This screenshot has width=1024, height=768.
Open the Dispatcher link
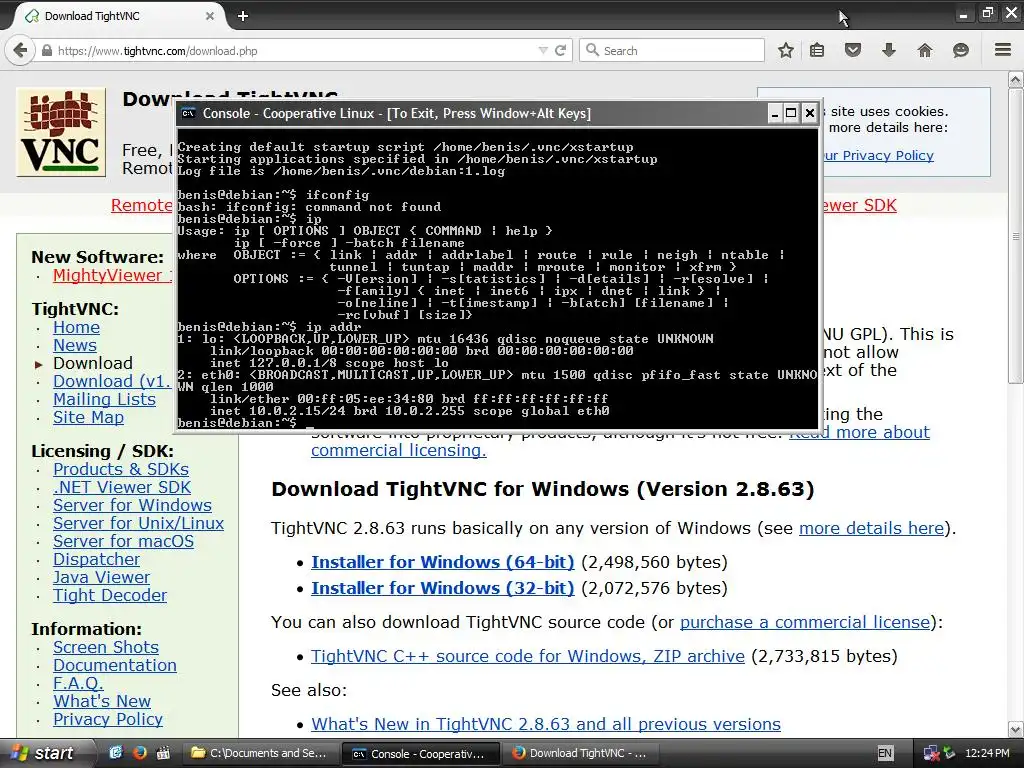96,559
